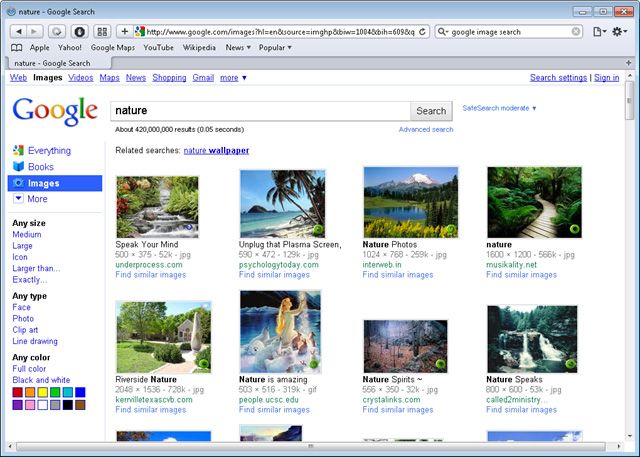Image resolution: width=640 pixels, height=457 pixels.
Task: Expand the More sidebar arrow
Action: 18,199
